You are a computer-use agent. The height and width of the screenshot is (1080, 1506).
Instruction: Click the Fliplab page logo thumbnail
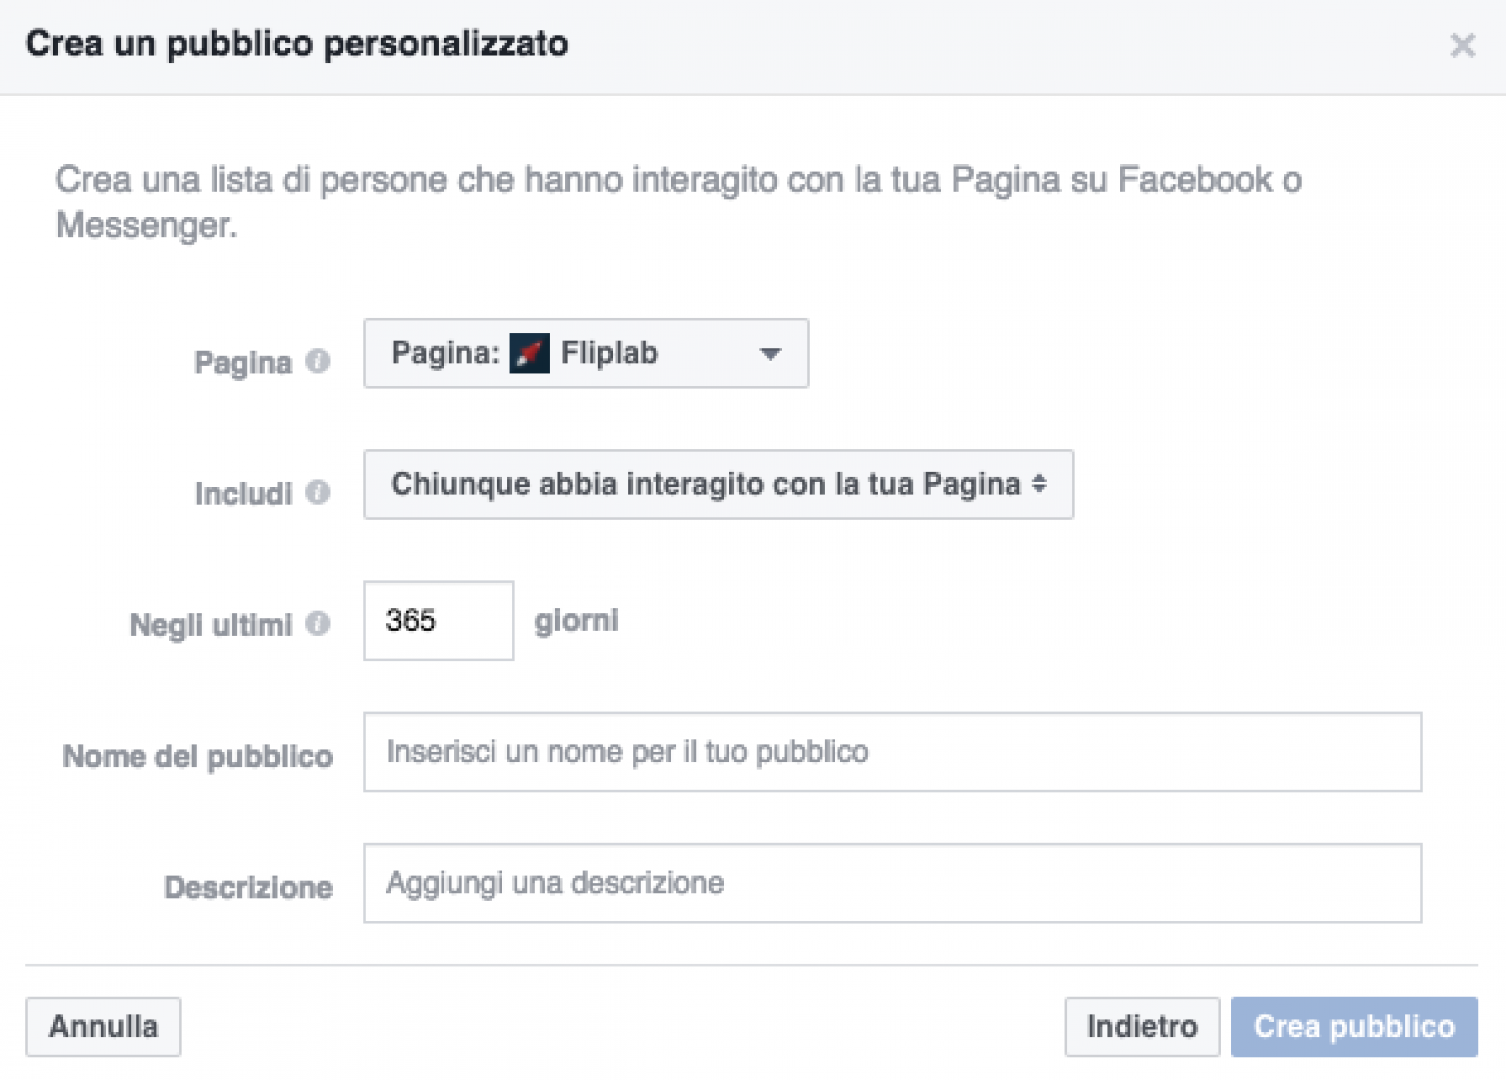pos(529,353)
